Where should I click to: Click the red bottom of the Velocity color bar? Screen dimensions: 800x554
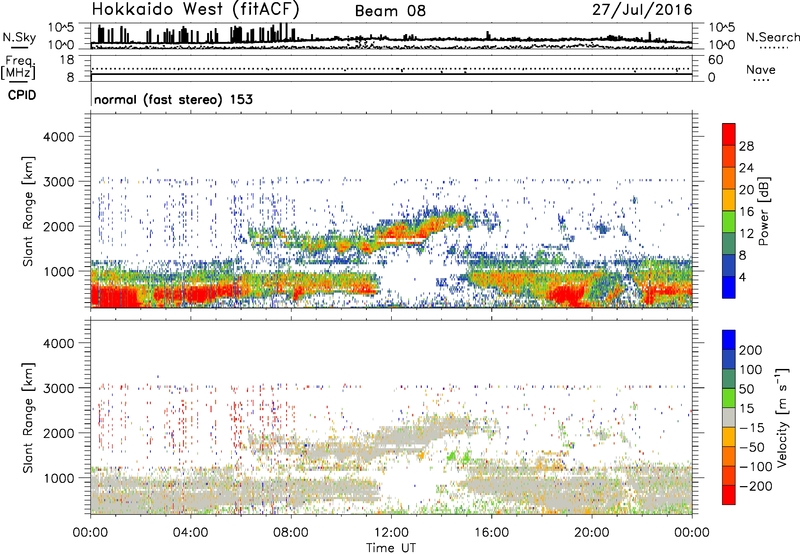pos(729,495)
